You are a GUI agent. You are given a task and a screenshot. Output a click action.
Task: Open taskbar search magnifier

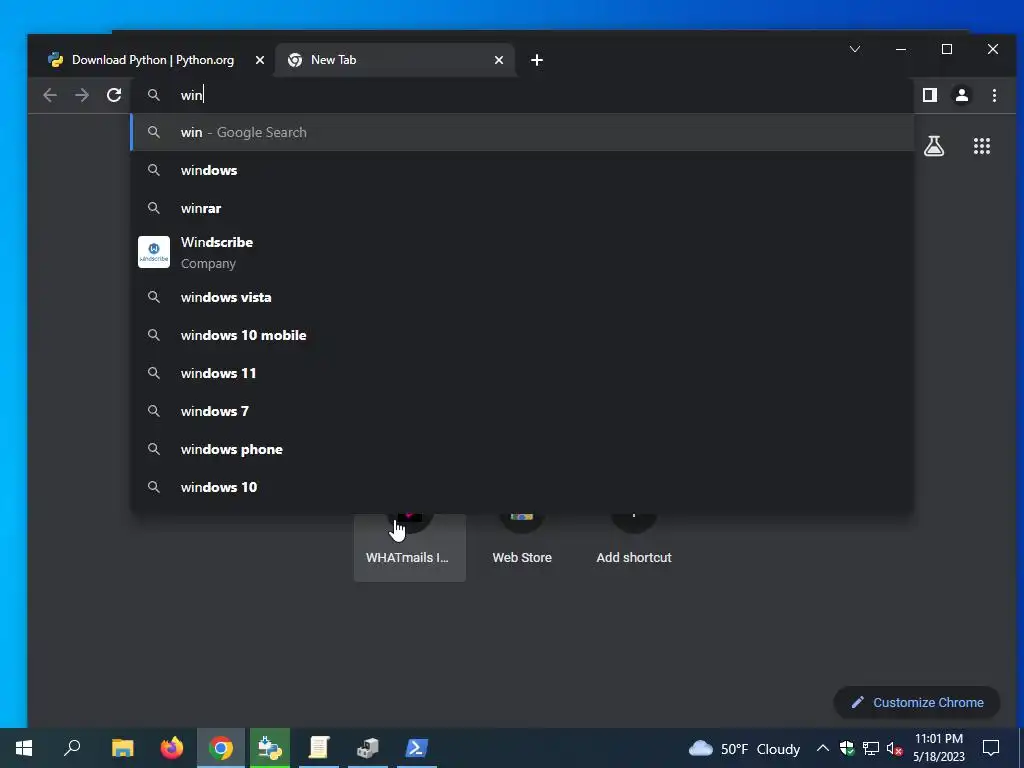[x=72, y=748]
